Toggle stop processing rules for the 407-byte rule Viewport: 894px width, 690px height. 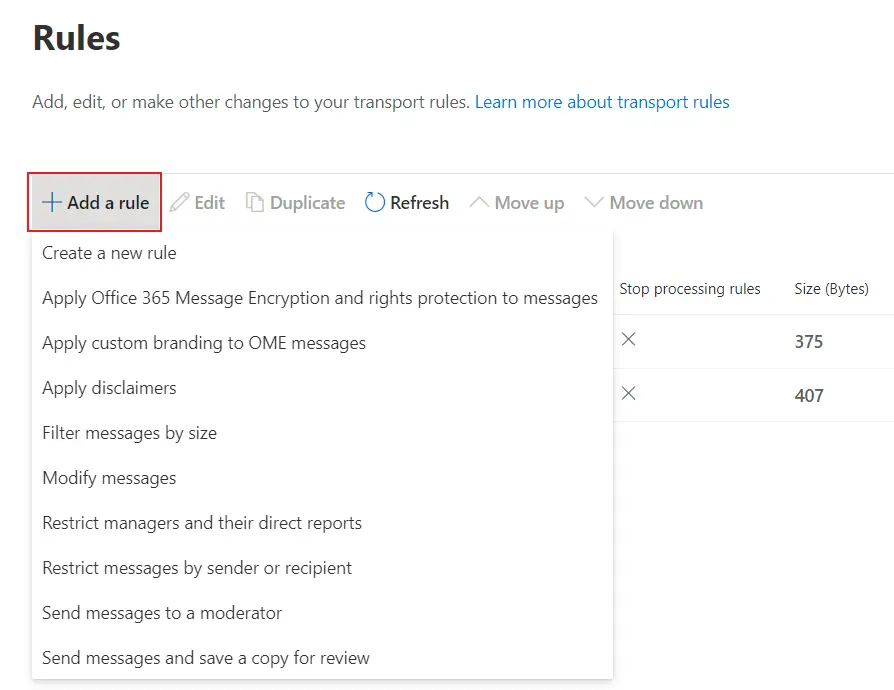629,394
